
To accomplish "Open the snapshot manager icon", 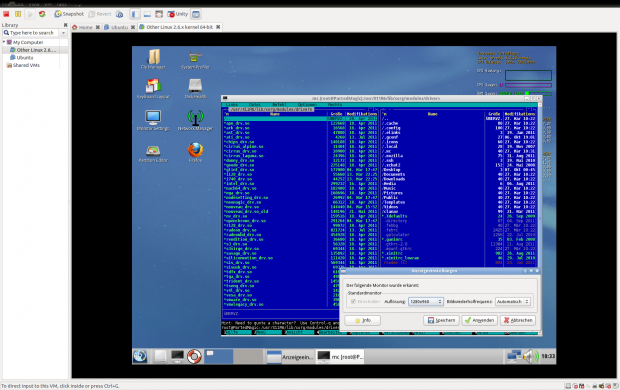I will [x=119, y=14].
